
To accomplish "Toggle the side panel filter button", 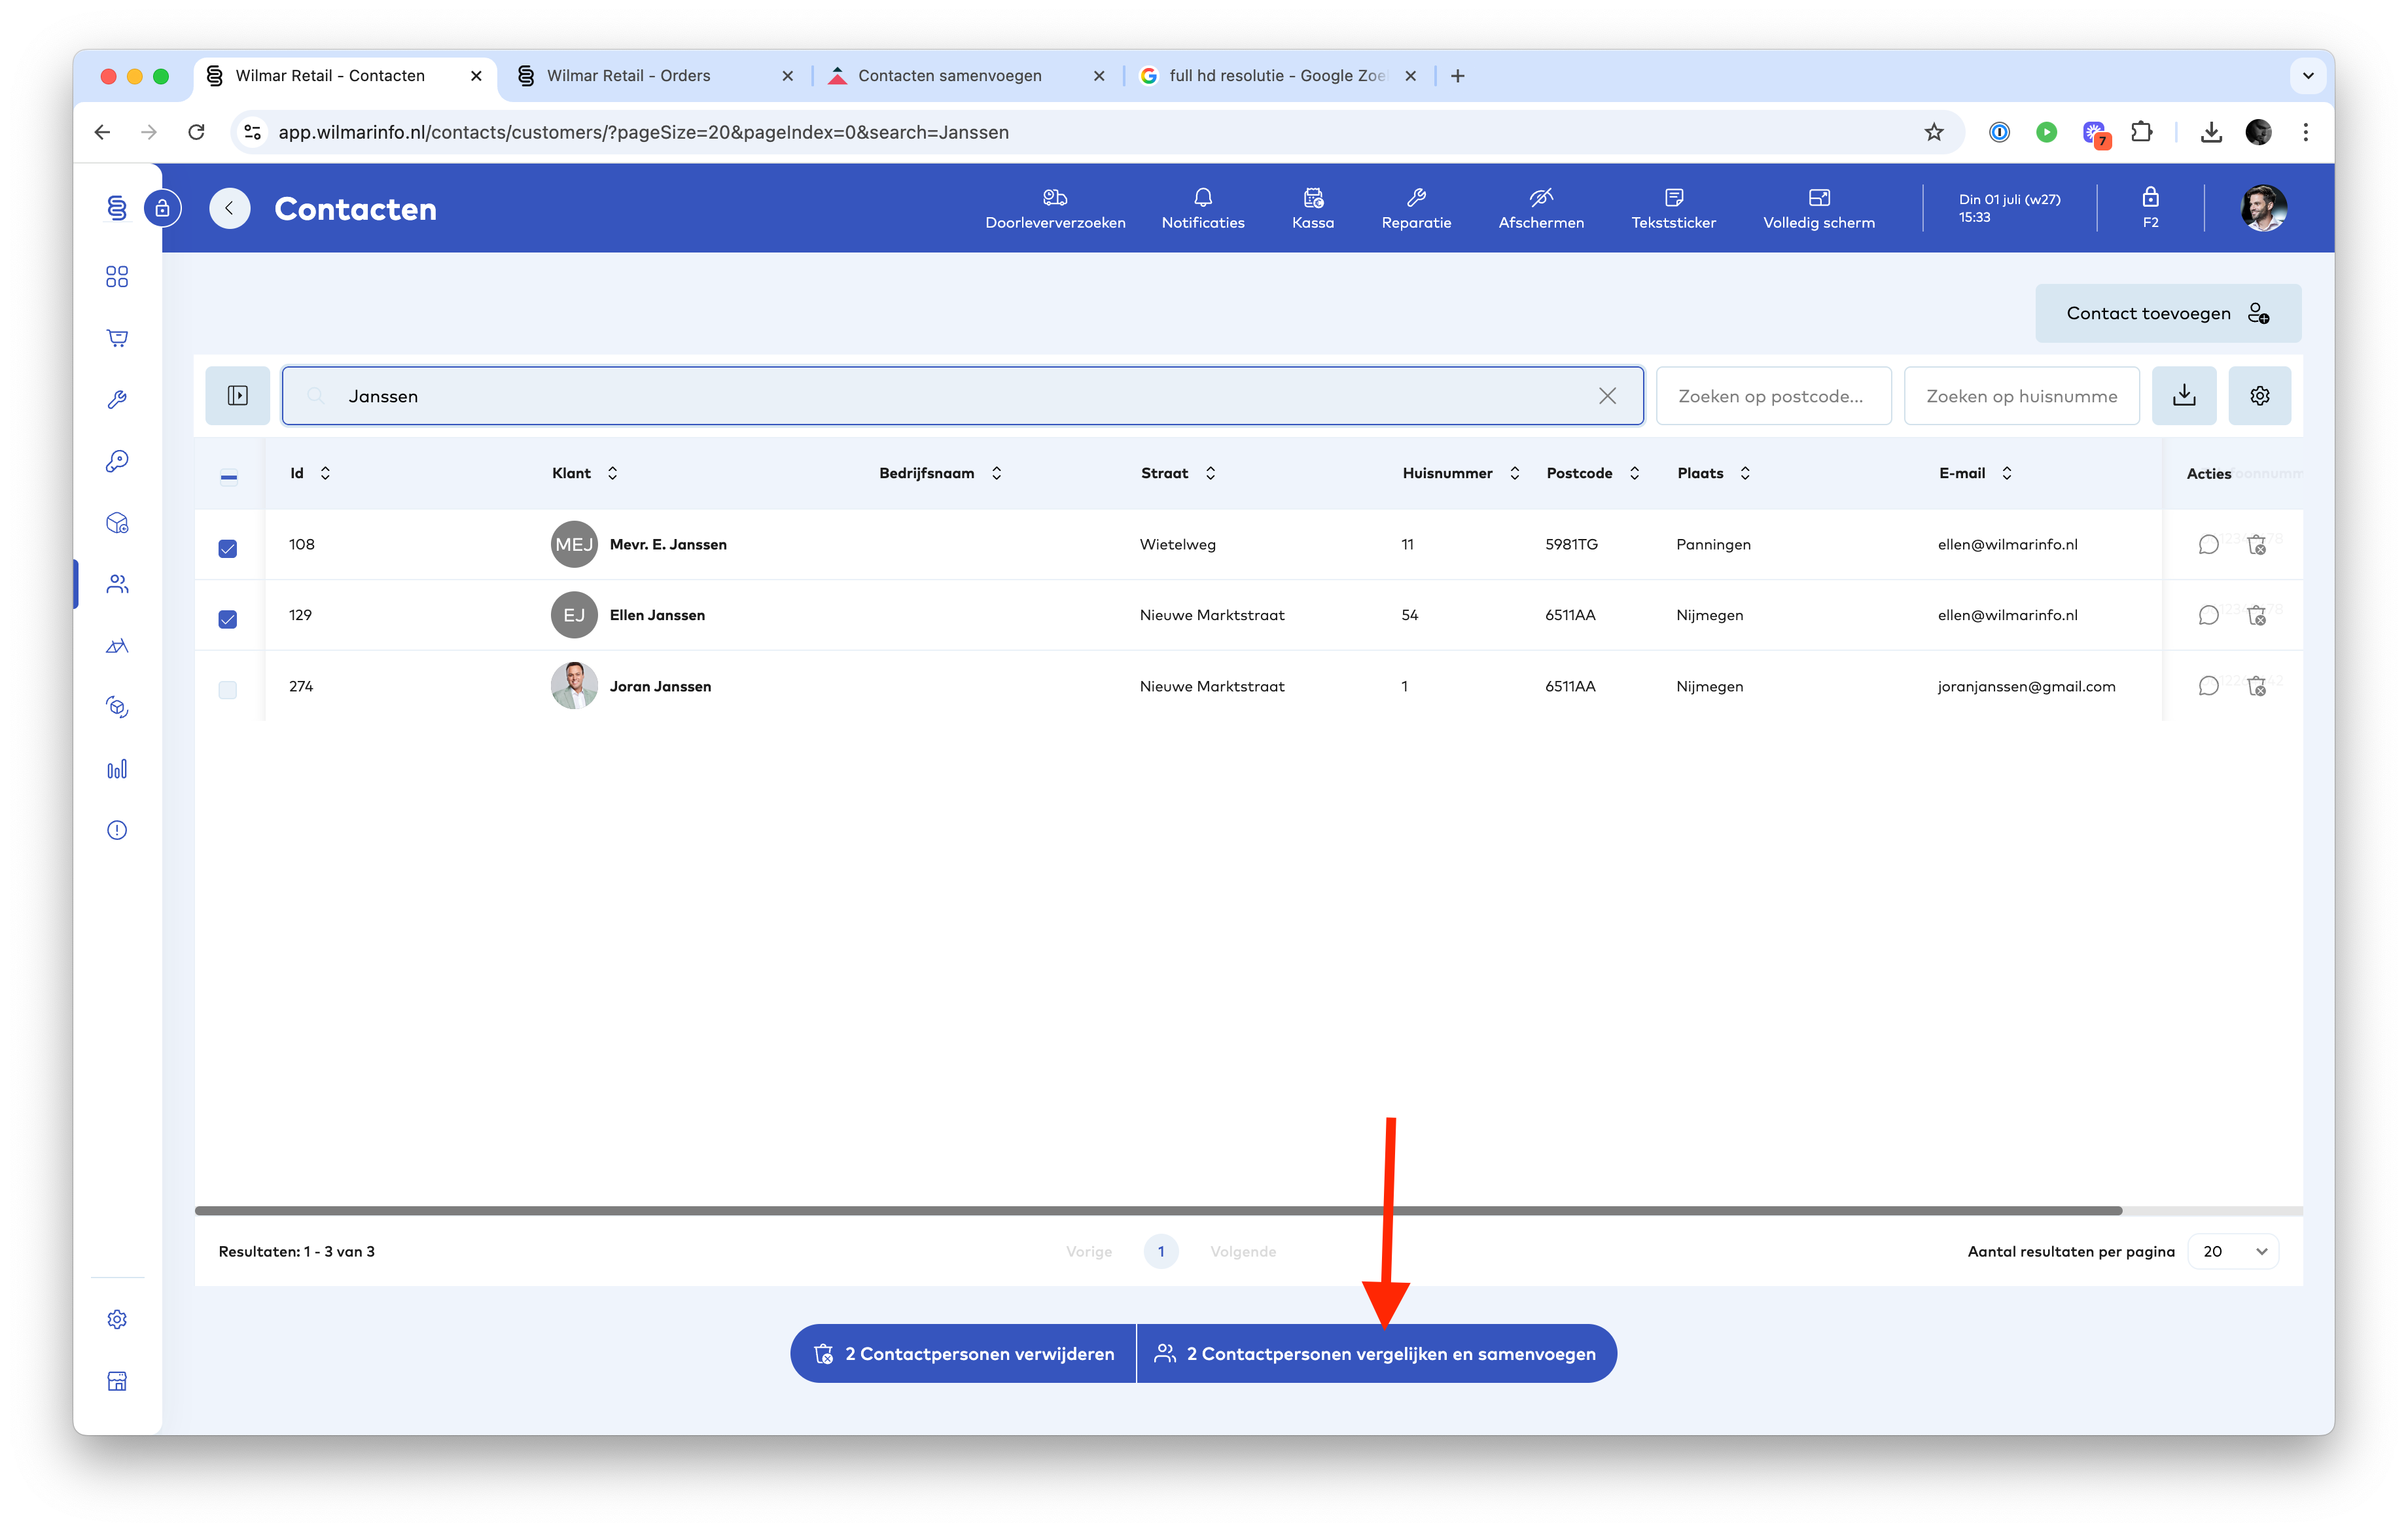I will point(238,396).
